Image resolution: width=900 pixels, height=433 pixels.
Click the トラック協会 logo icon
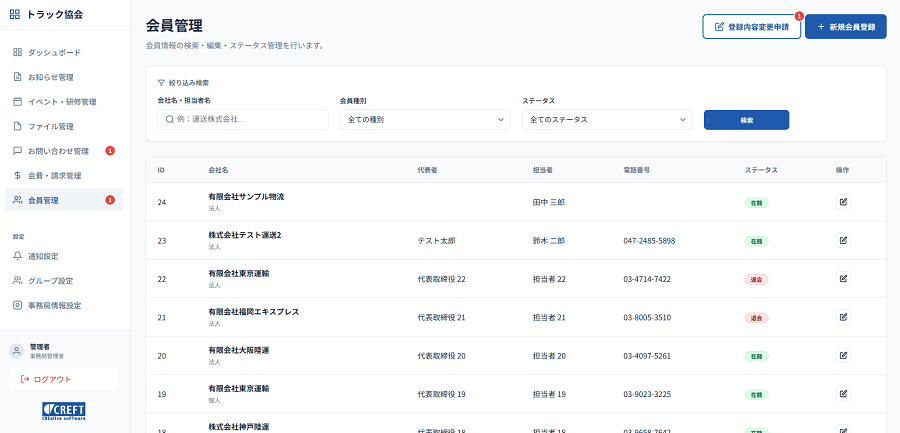point(15,15)
